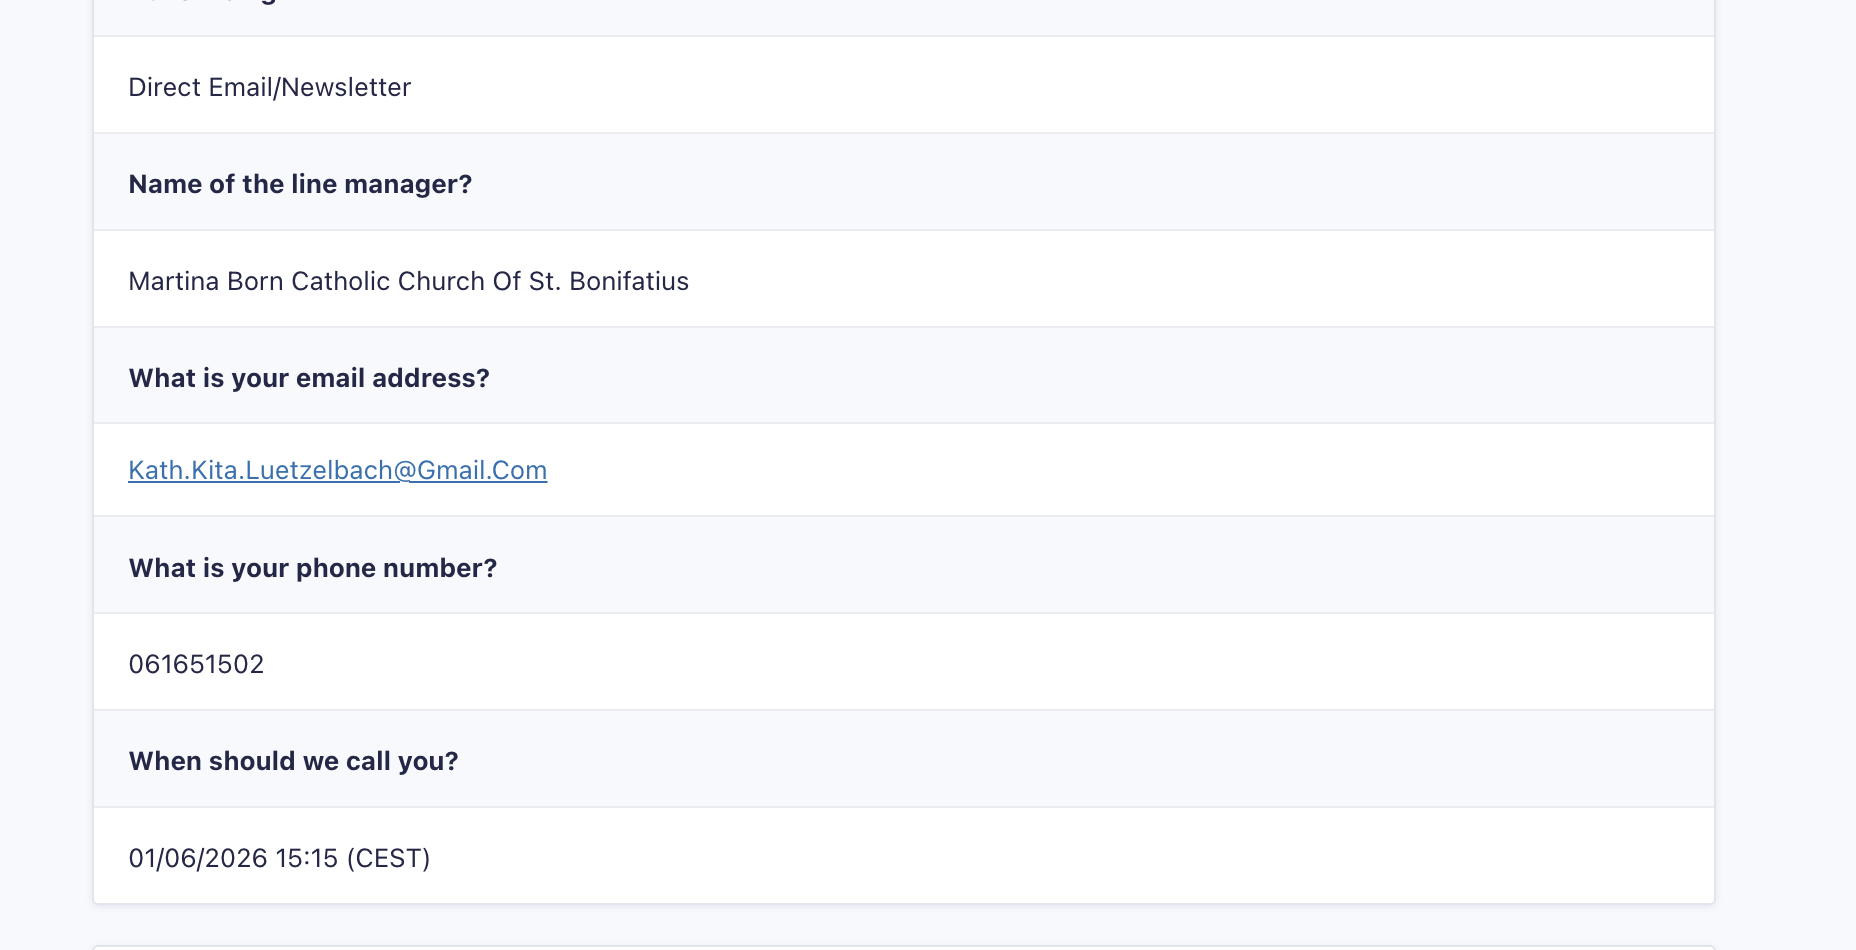Click the Gmail.Com part of email link
The height and width of the screenshot is (950, 1856).
pos(482,470)
